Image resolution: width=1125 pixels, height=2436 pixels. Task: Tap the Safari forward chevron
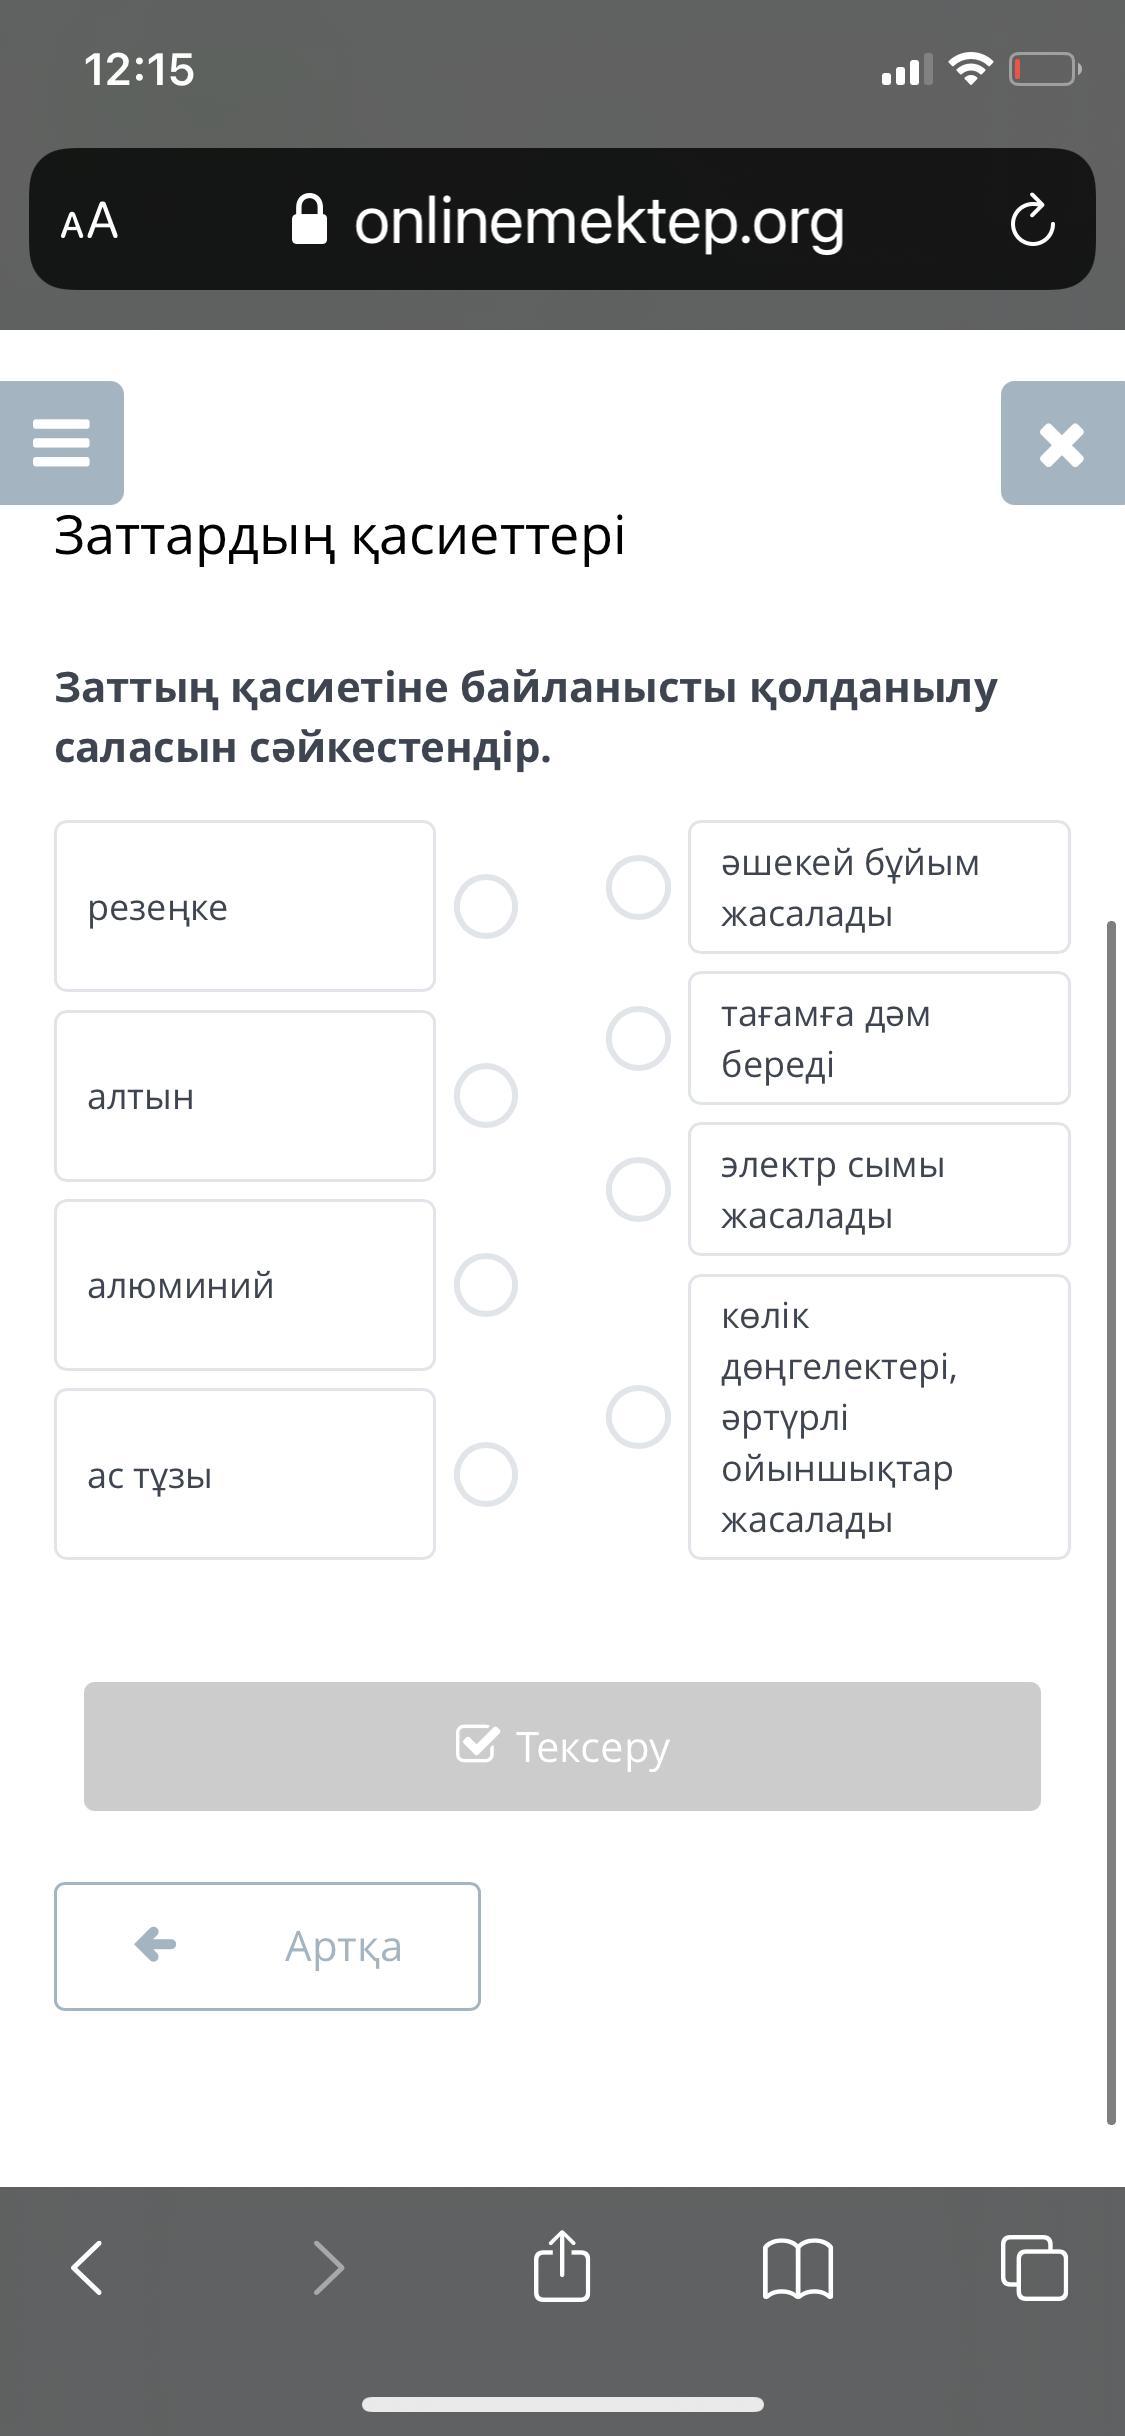click(328, 2266)
